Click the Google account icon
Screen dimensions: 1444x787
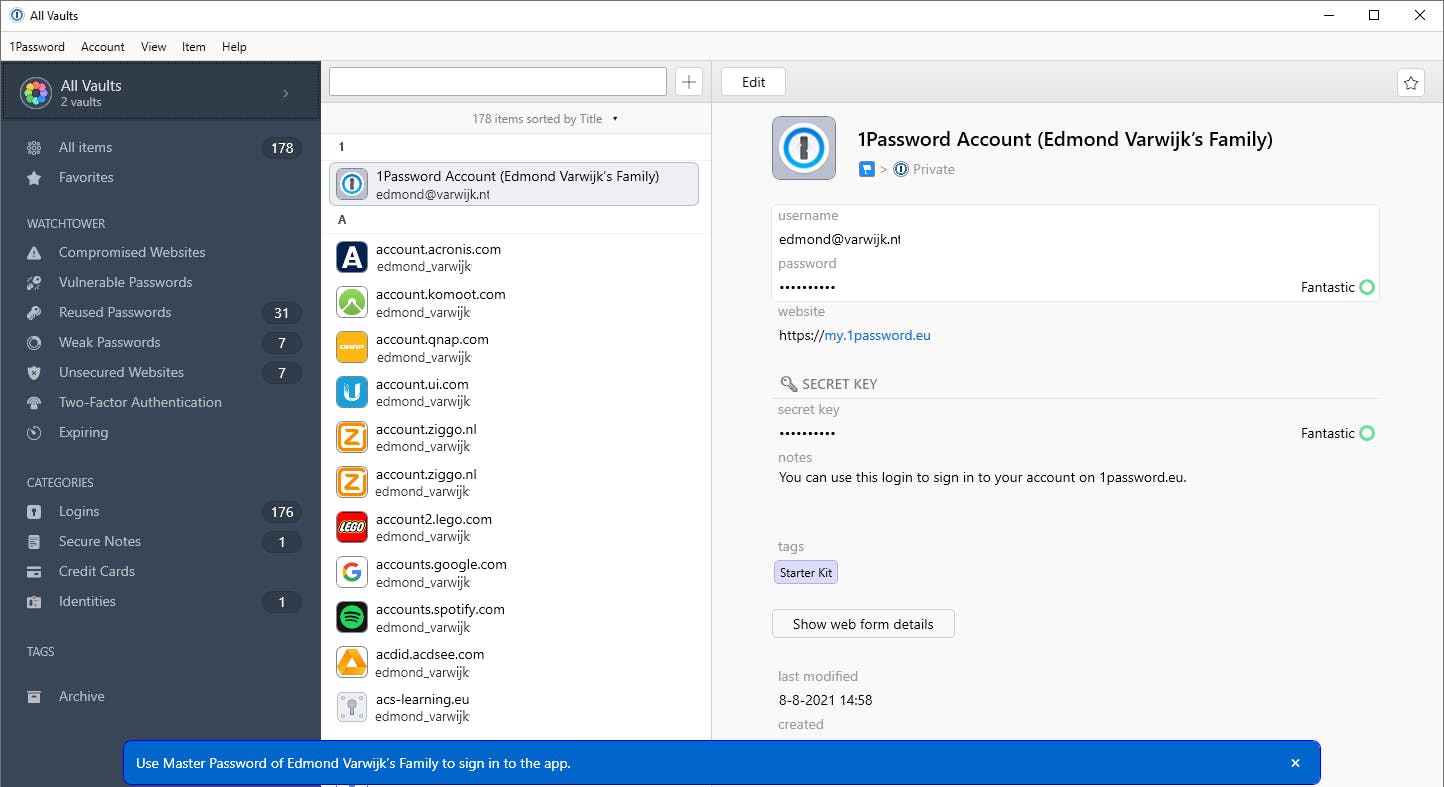[x=352, y=573]
